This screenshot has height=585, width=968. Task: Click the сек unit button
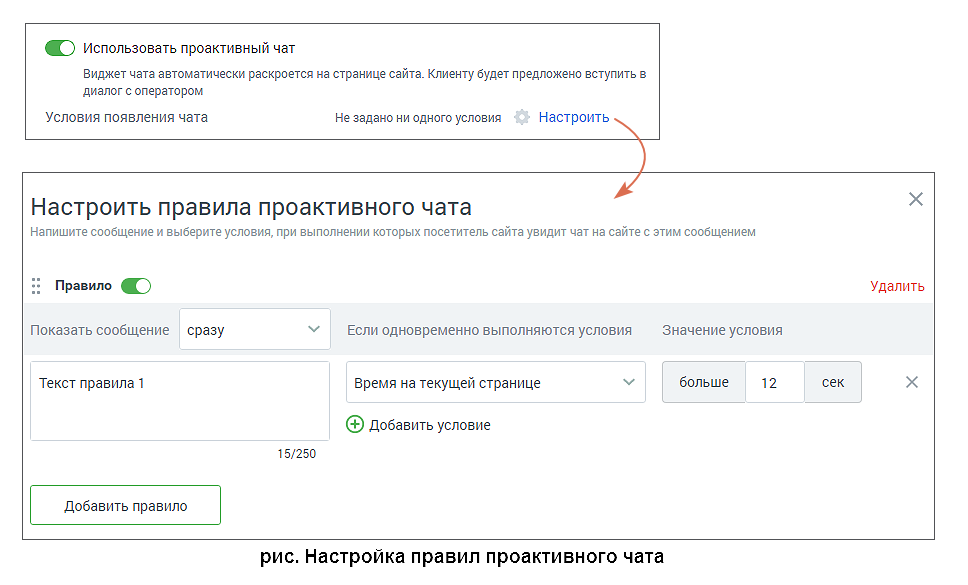pos(833,383)
